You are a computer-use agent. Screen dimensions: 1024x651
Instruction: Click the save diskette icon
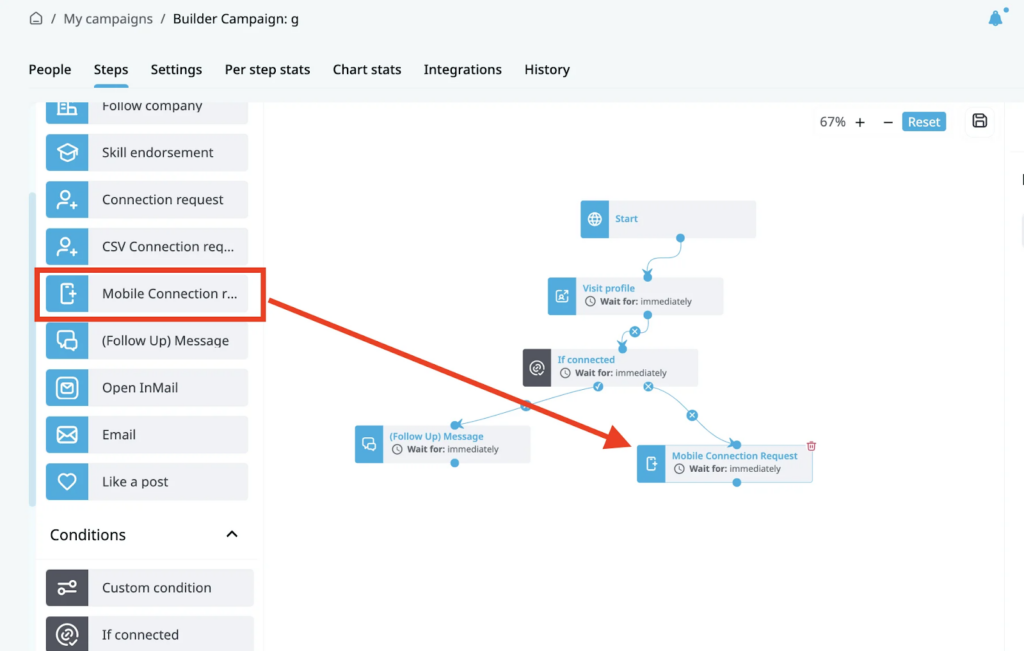tap(979, 121)
